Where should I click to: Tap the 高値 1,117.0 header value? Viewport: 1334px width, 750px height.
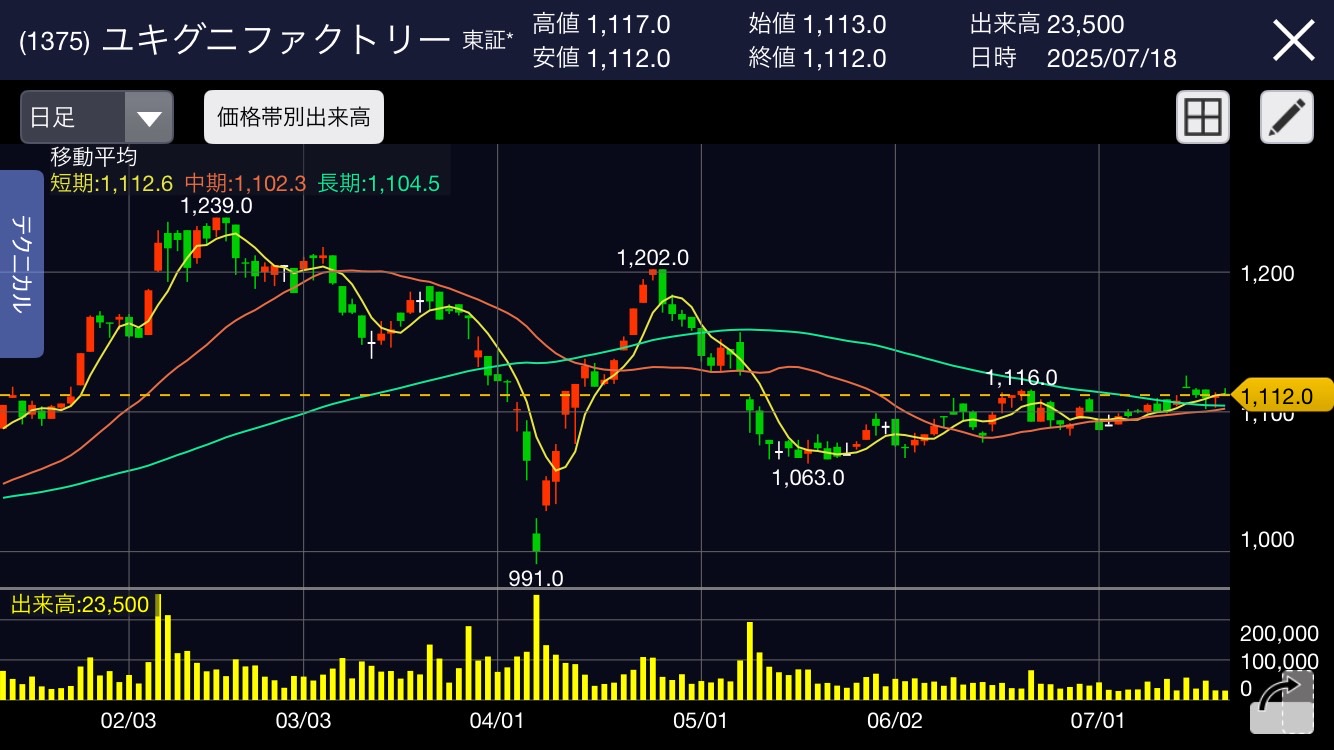601,24
